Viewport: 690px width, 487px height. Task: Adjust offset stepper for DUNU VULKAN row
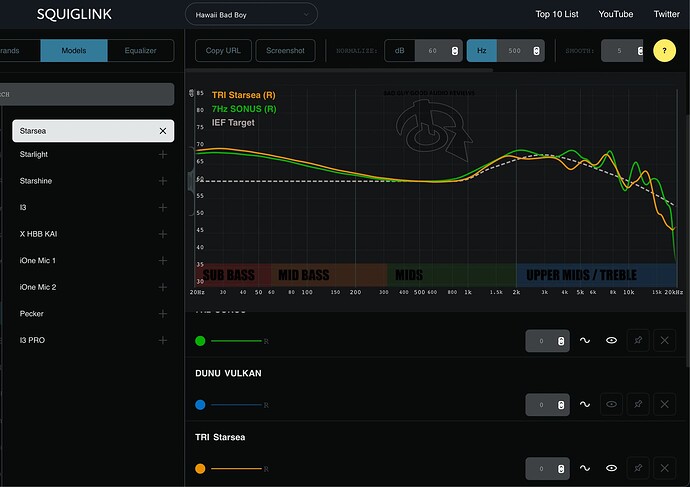tap(561, 405)
